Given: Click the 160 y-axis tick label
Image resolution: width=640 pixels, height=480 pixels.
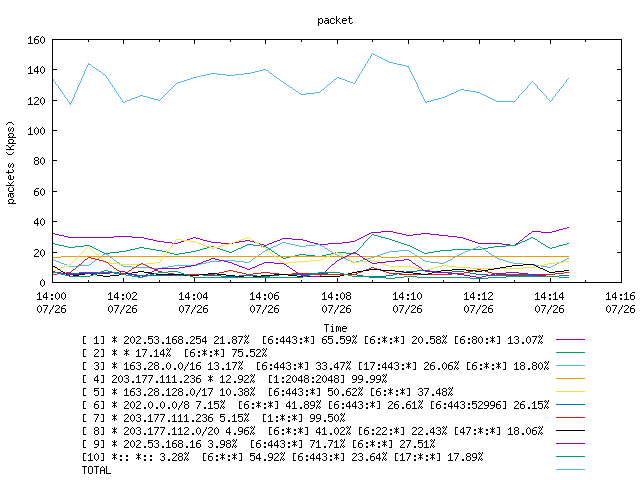Looking at the screenshot, I should point(36,40).
